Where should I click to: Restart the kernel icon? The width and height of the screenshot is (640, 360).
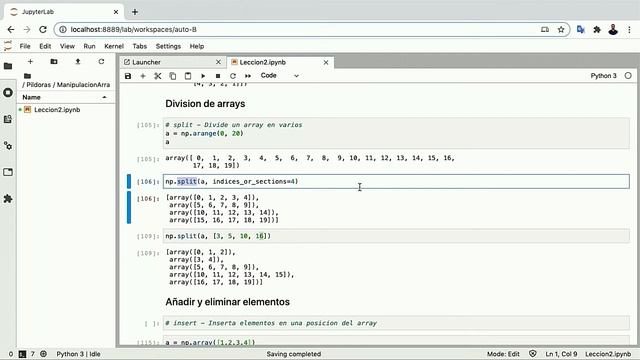coord(233,76)
